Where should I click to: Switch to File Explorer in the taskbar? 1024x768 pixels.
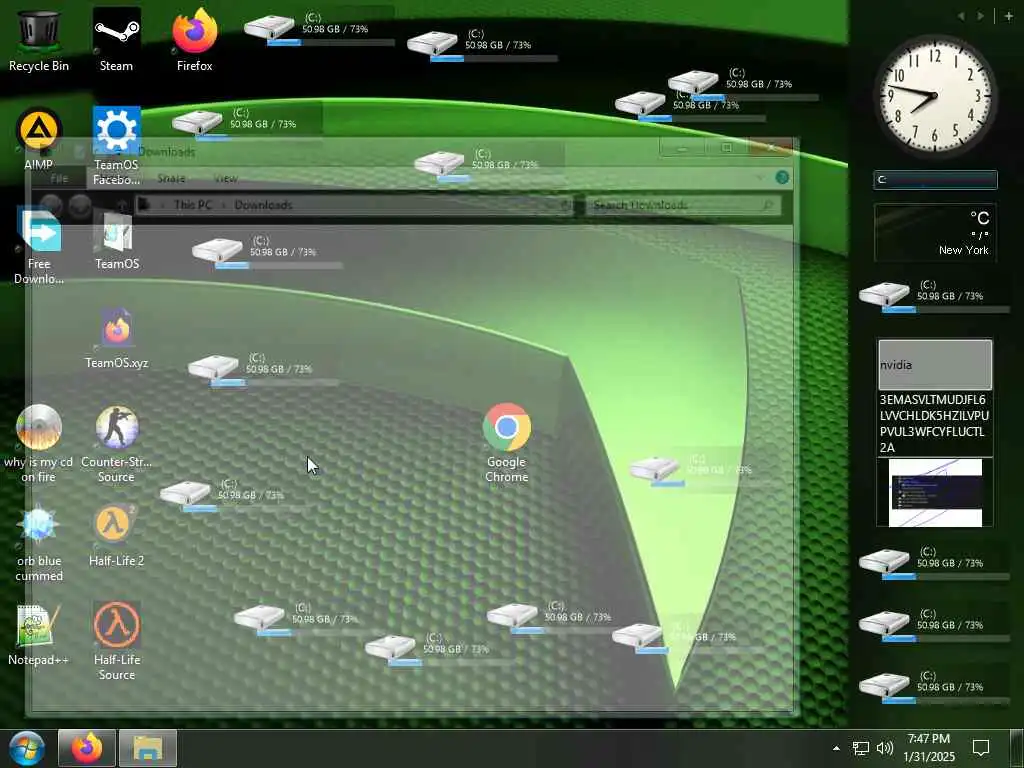pyautogui.click(x=148, y=748)
